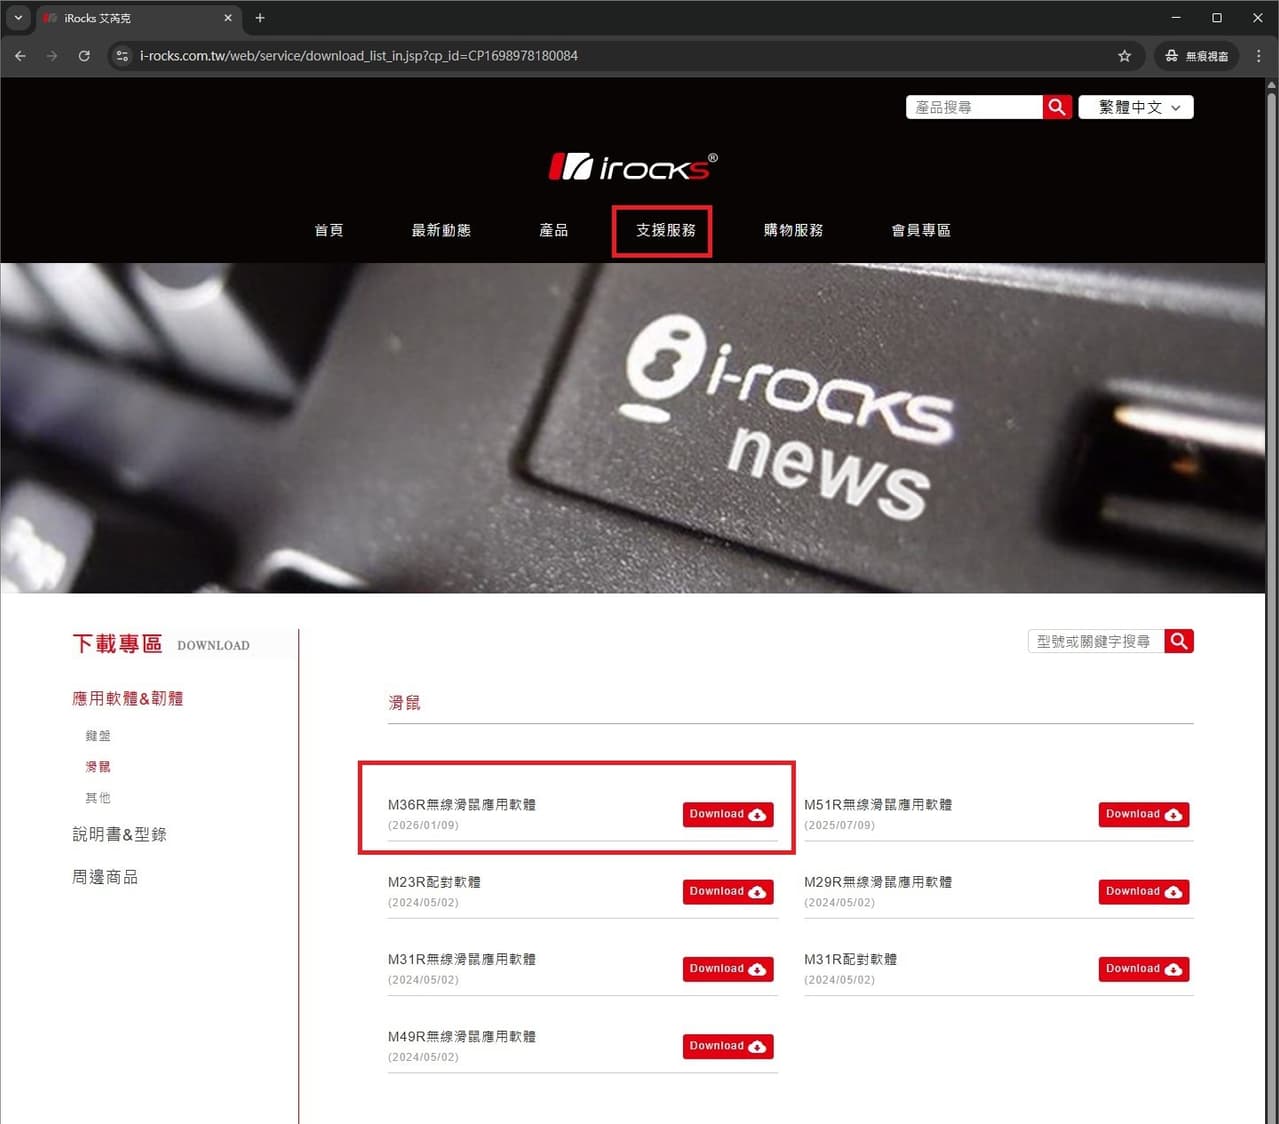Reload the page
The height and width of the screenshot is (1124, 1279).
coord(84,56)
